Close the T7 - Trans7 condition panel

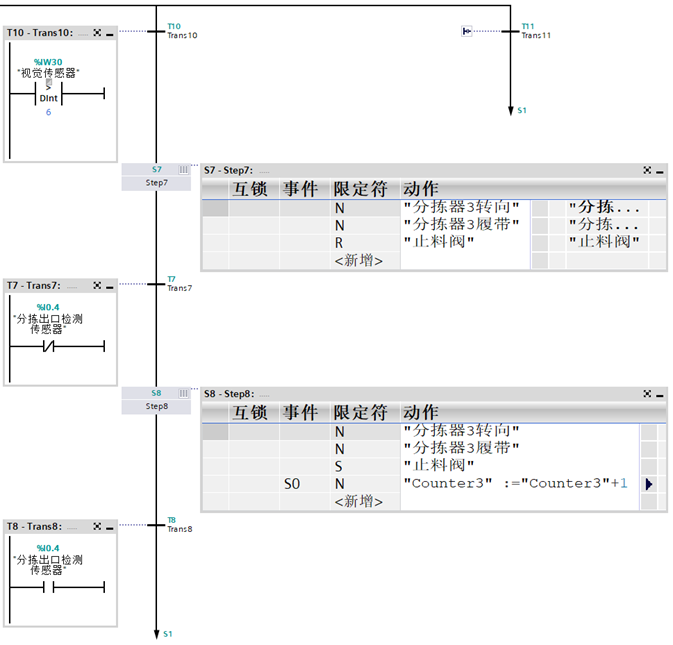click(x=97, y=285)
